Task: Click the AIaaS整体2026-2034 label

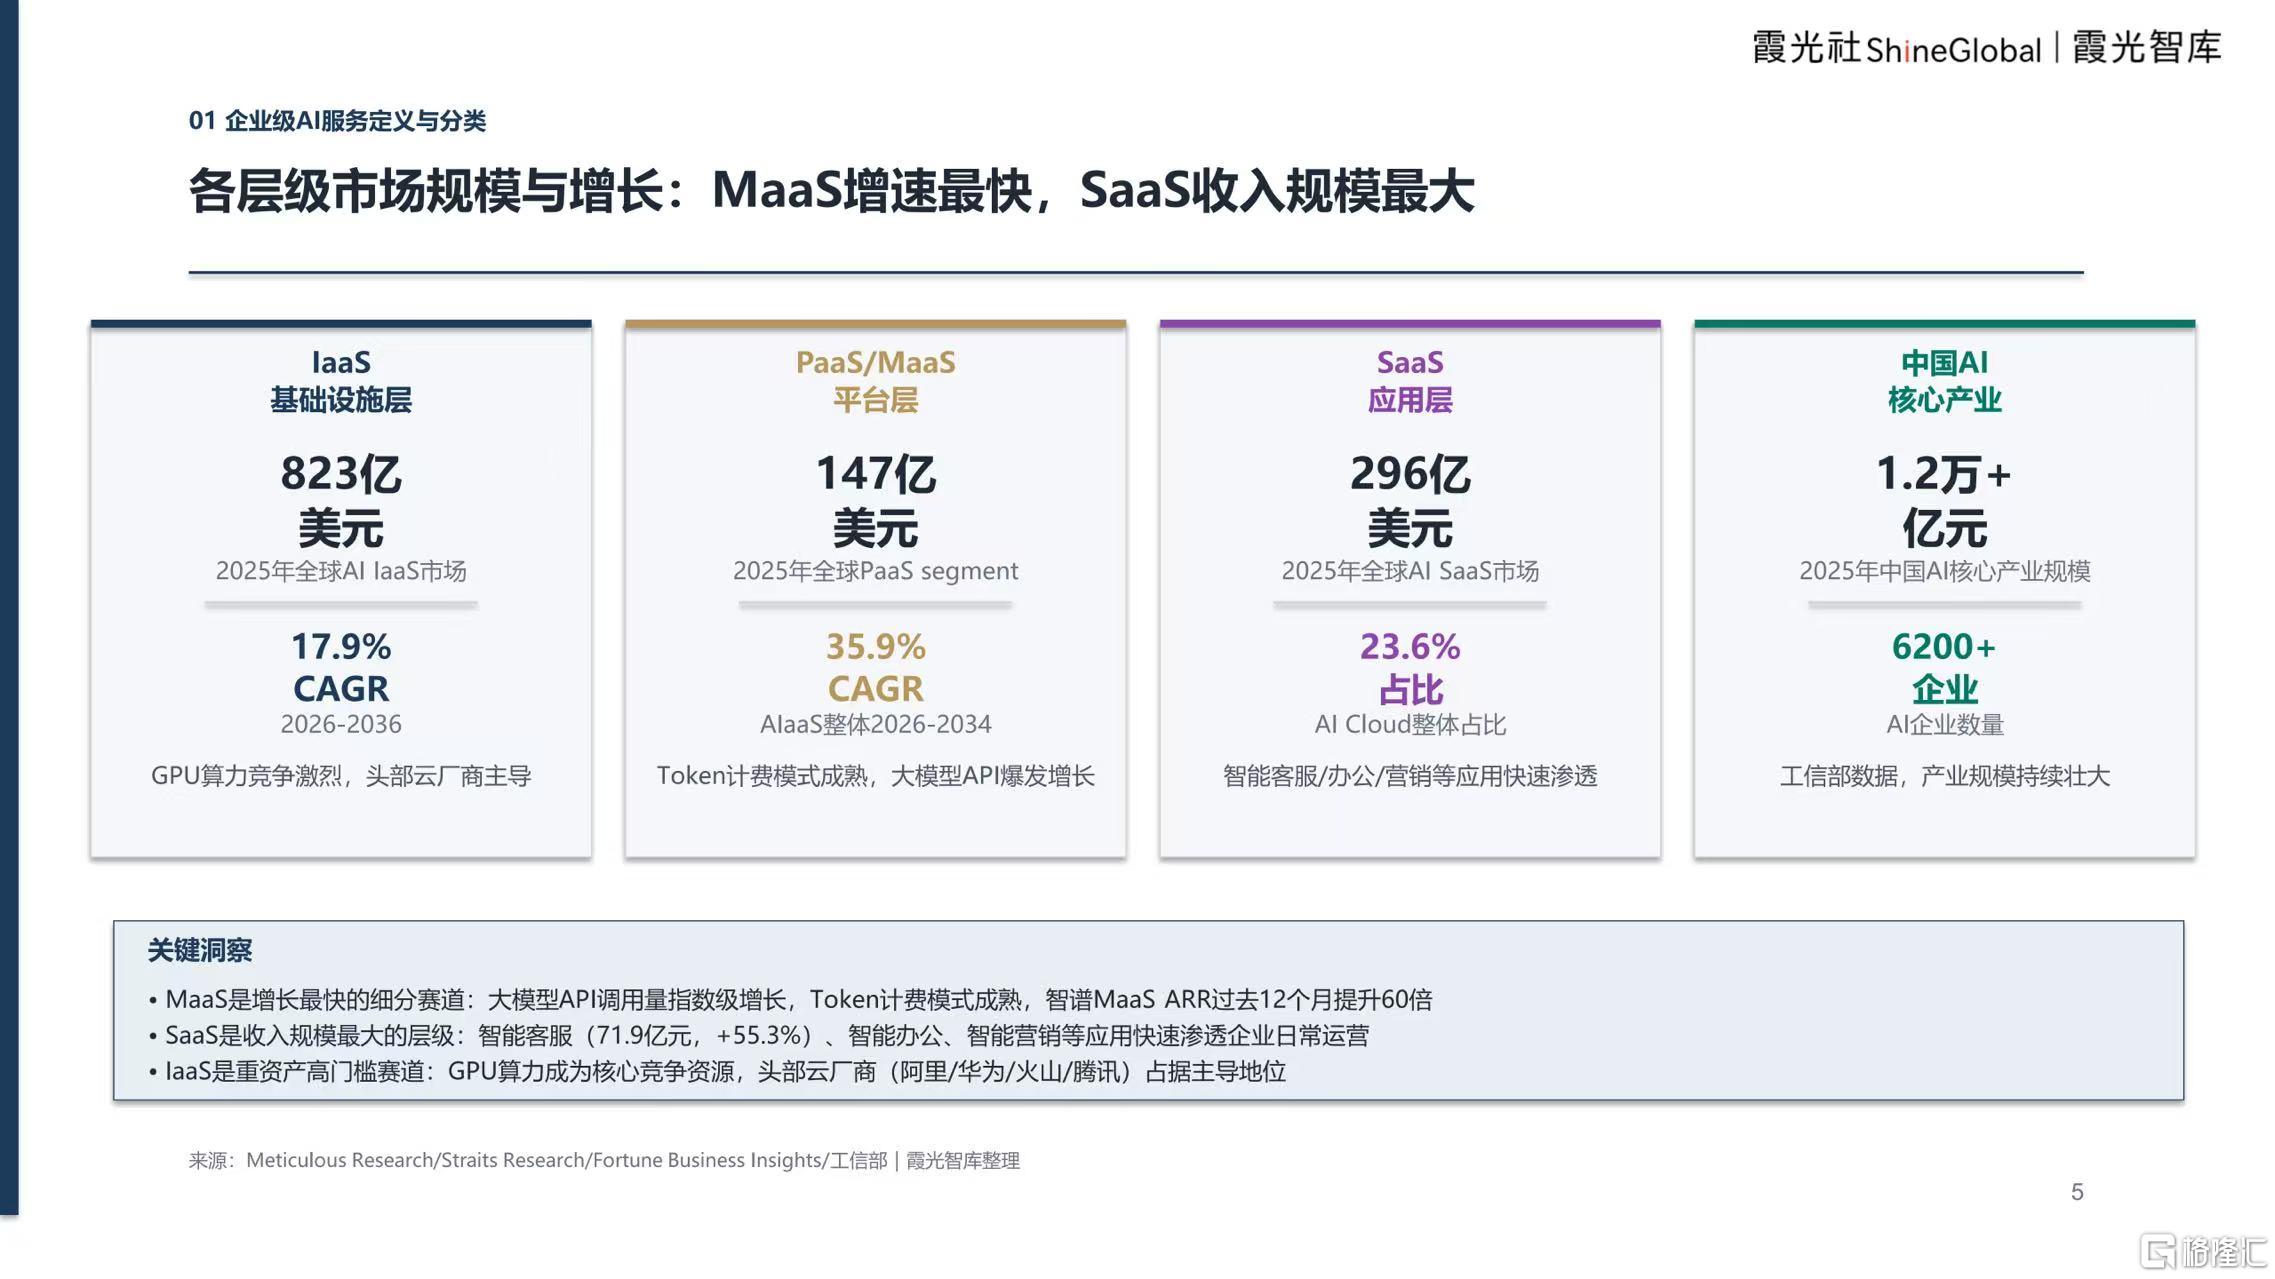Action: click(876, 724)
